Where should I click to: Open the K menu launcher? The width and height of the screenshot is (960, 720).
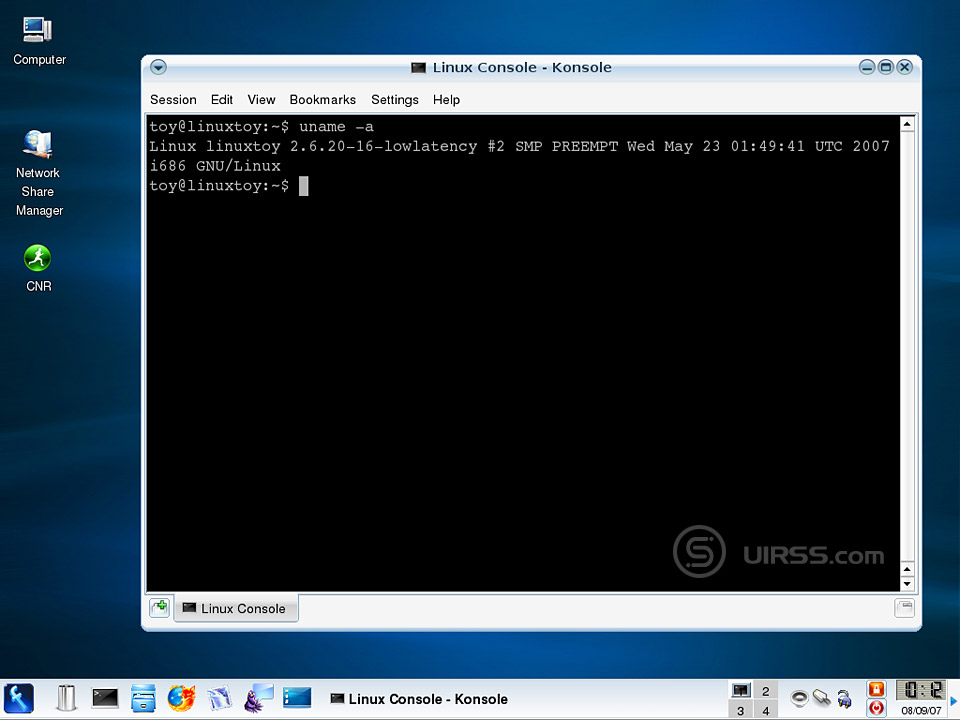point(19,697)
